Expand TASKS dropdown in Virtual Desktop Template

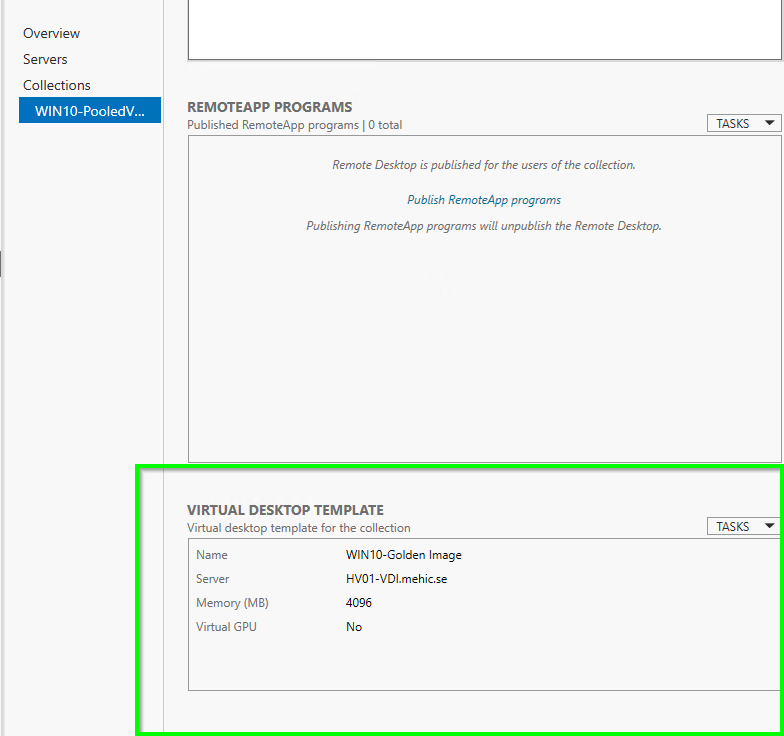click(743, 526)
